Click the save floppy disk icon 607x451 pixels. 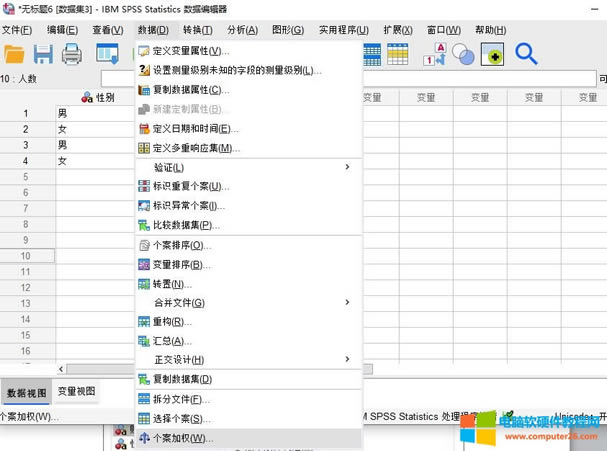click(43, 54)
